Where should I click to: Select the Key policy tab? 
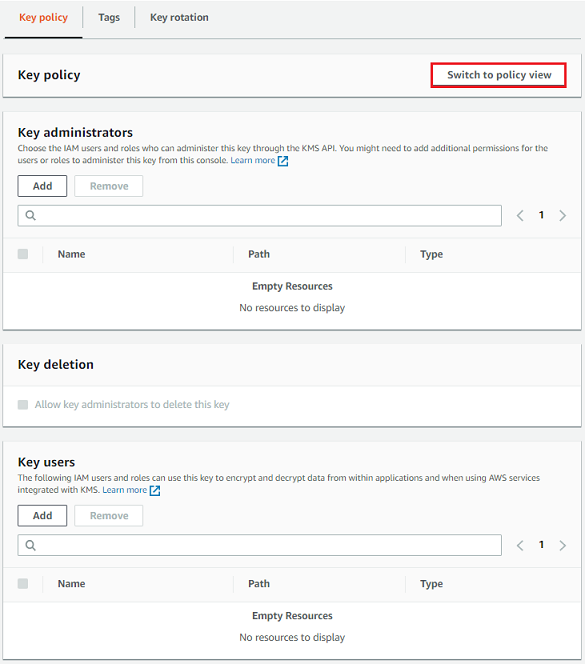pyautogui.click(x=43, y=17)
